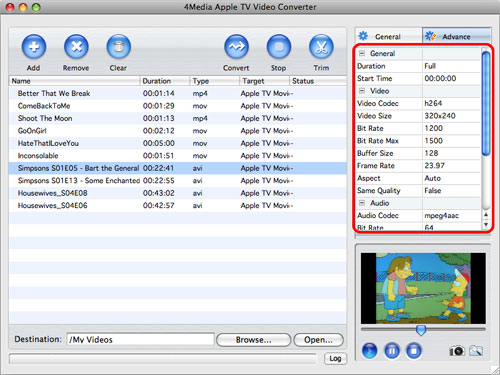Open the snapshot folder magnifier icon
This screenshot has height=375, width=500.
pos(476,351)
